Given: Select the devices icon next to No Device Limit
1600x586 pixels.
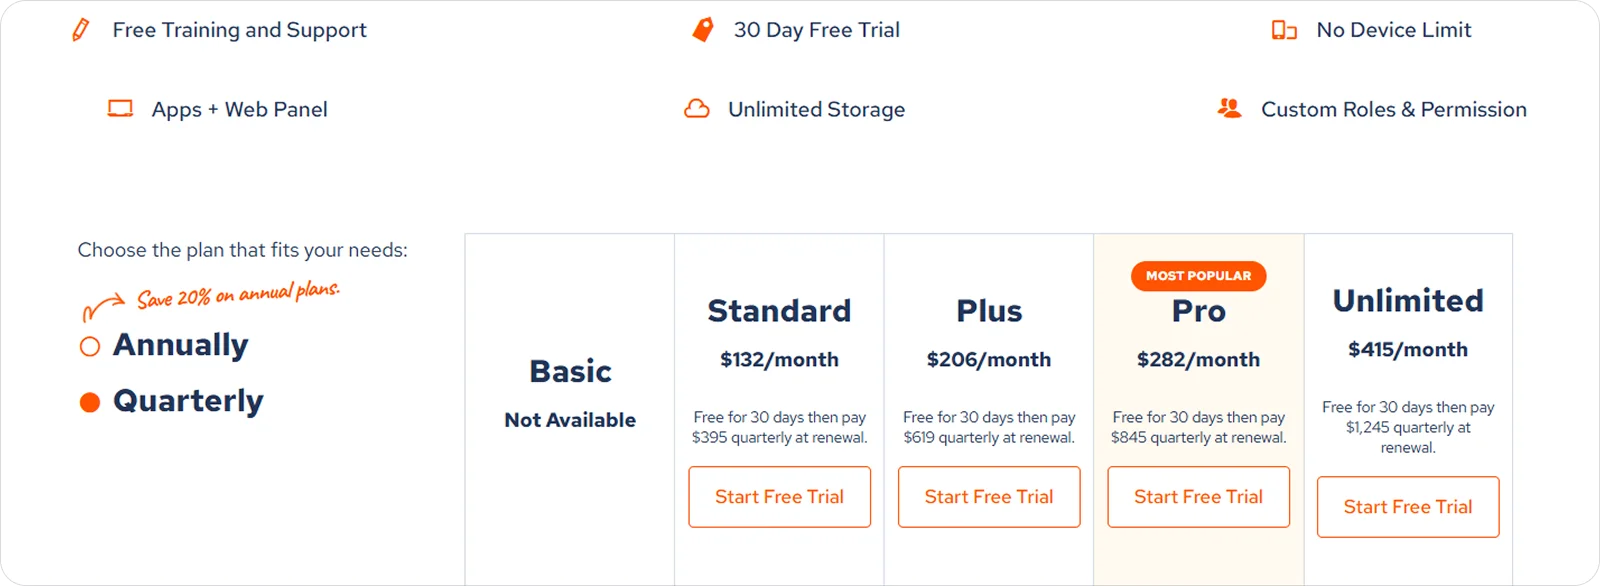Looking at the screenshot, I should point(1283,30).
